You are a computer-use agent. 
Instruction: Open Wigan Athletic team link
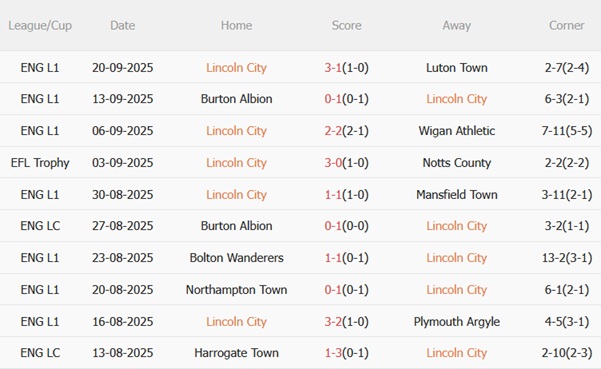[x=457, y=131]
